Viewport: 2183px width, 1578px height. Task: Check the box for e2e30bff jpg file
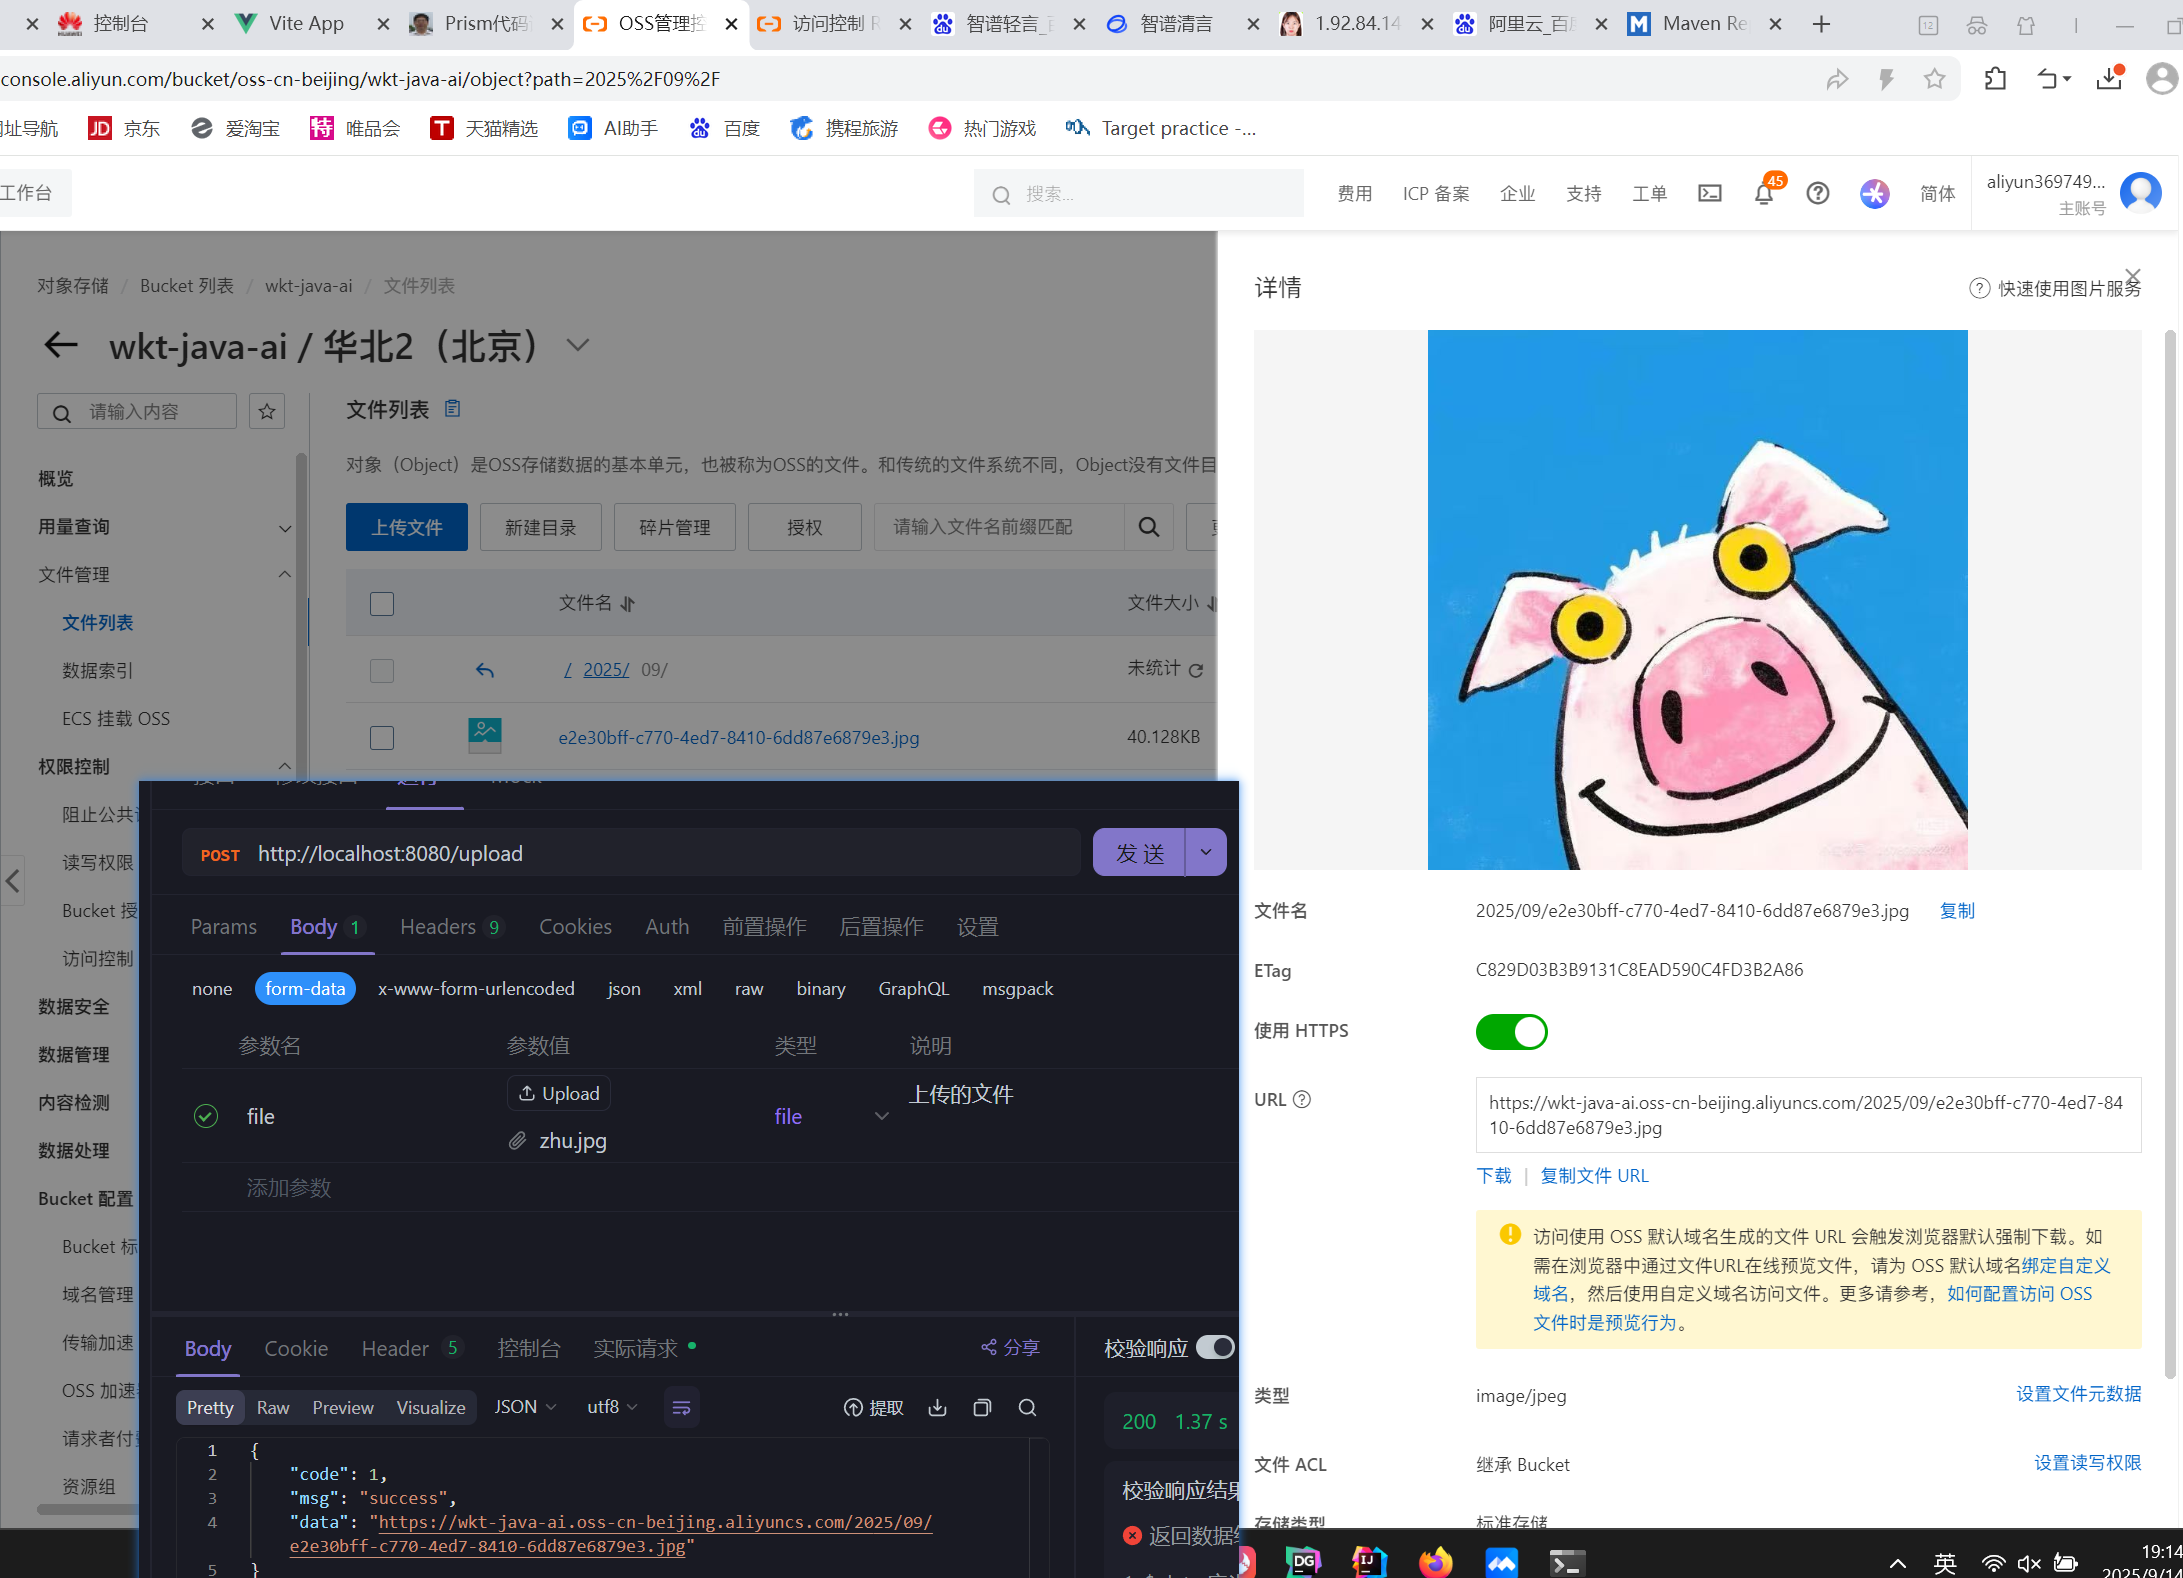pyautogui.click(x=382, y=738)
